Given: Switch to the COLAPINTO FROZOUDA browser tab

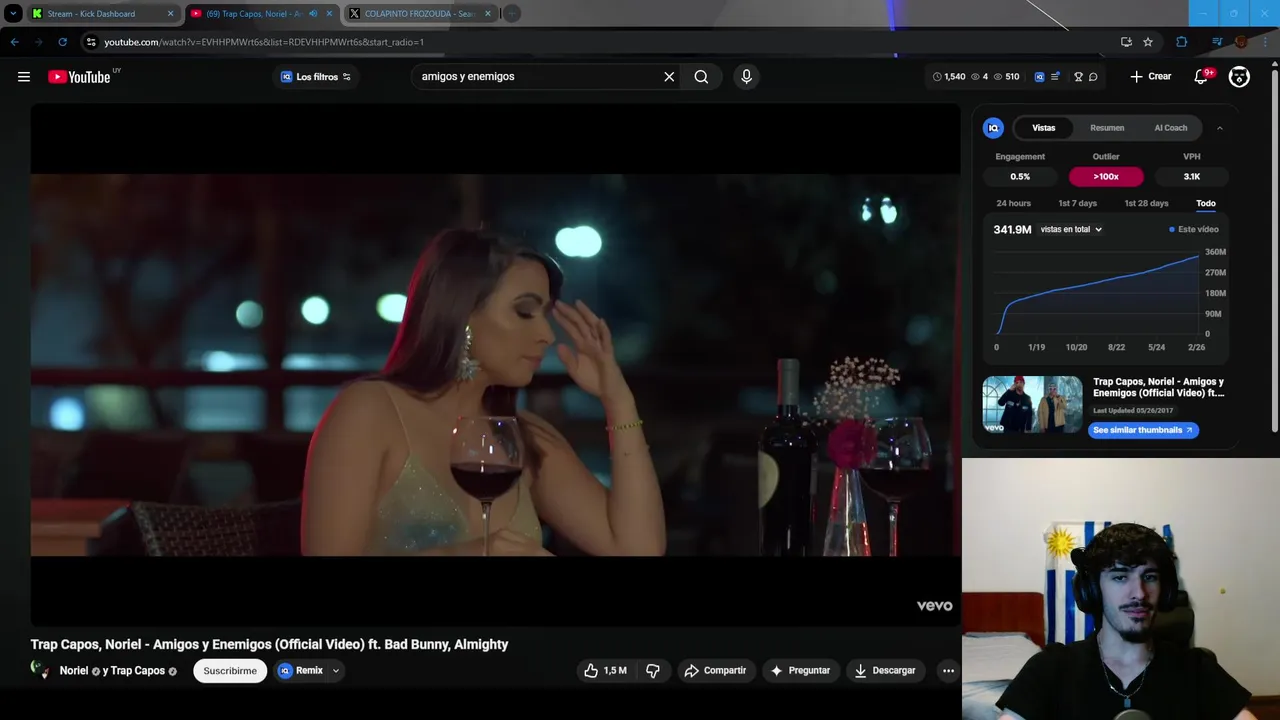Looking at the screenshot, I should tap(418, 14).
